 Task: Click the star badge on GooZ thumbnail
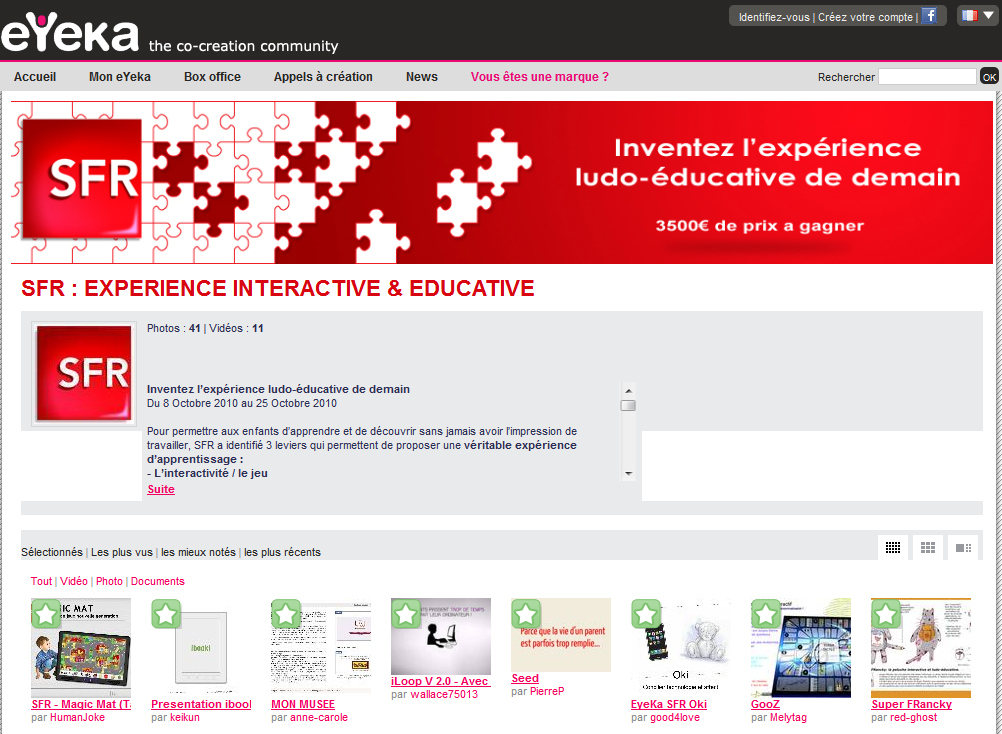[766, 614]
